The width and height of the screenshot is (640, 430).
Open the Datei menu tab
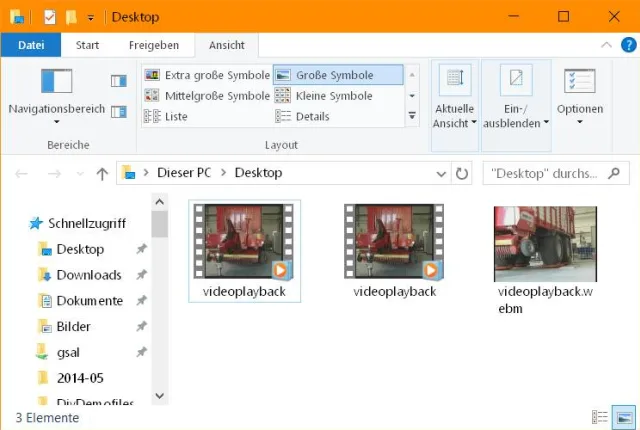click(x=31, y=45)
